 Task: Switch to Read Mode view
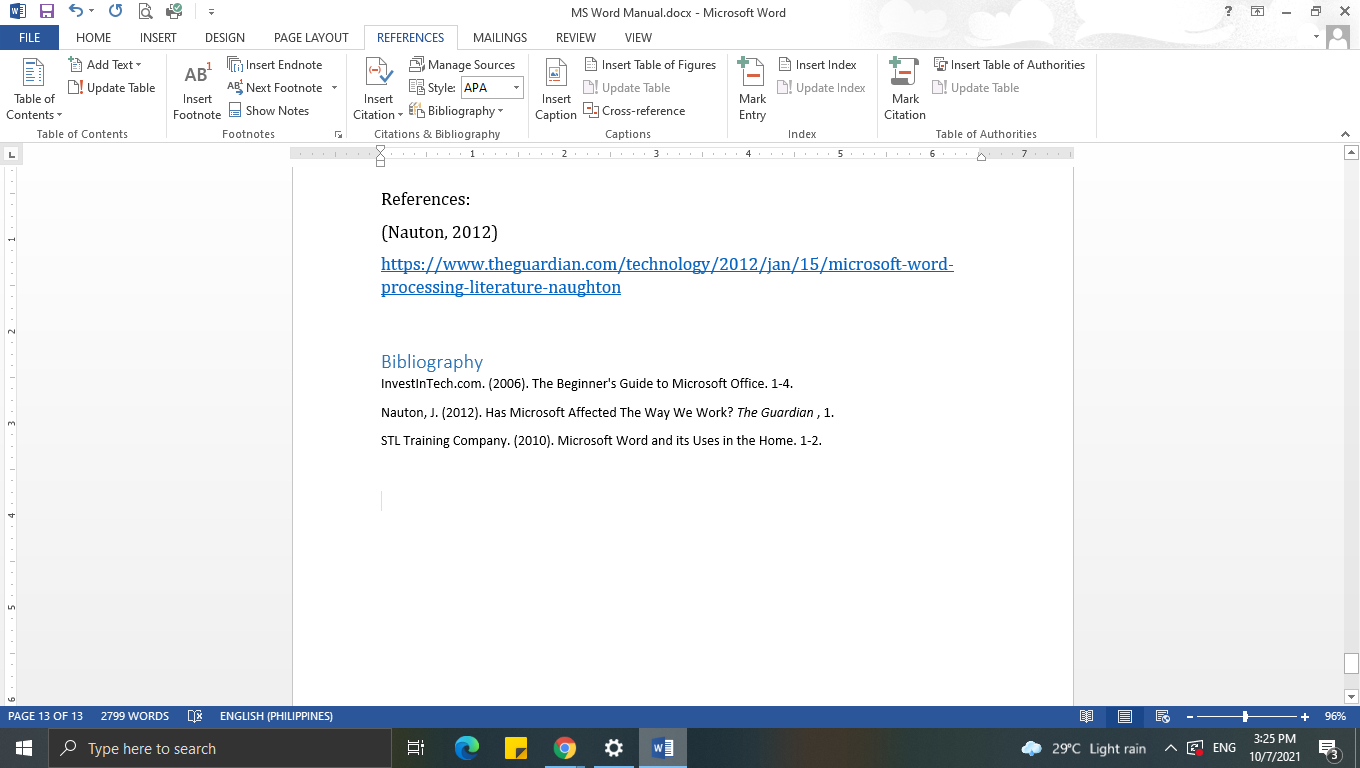coord(1086,716)
